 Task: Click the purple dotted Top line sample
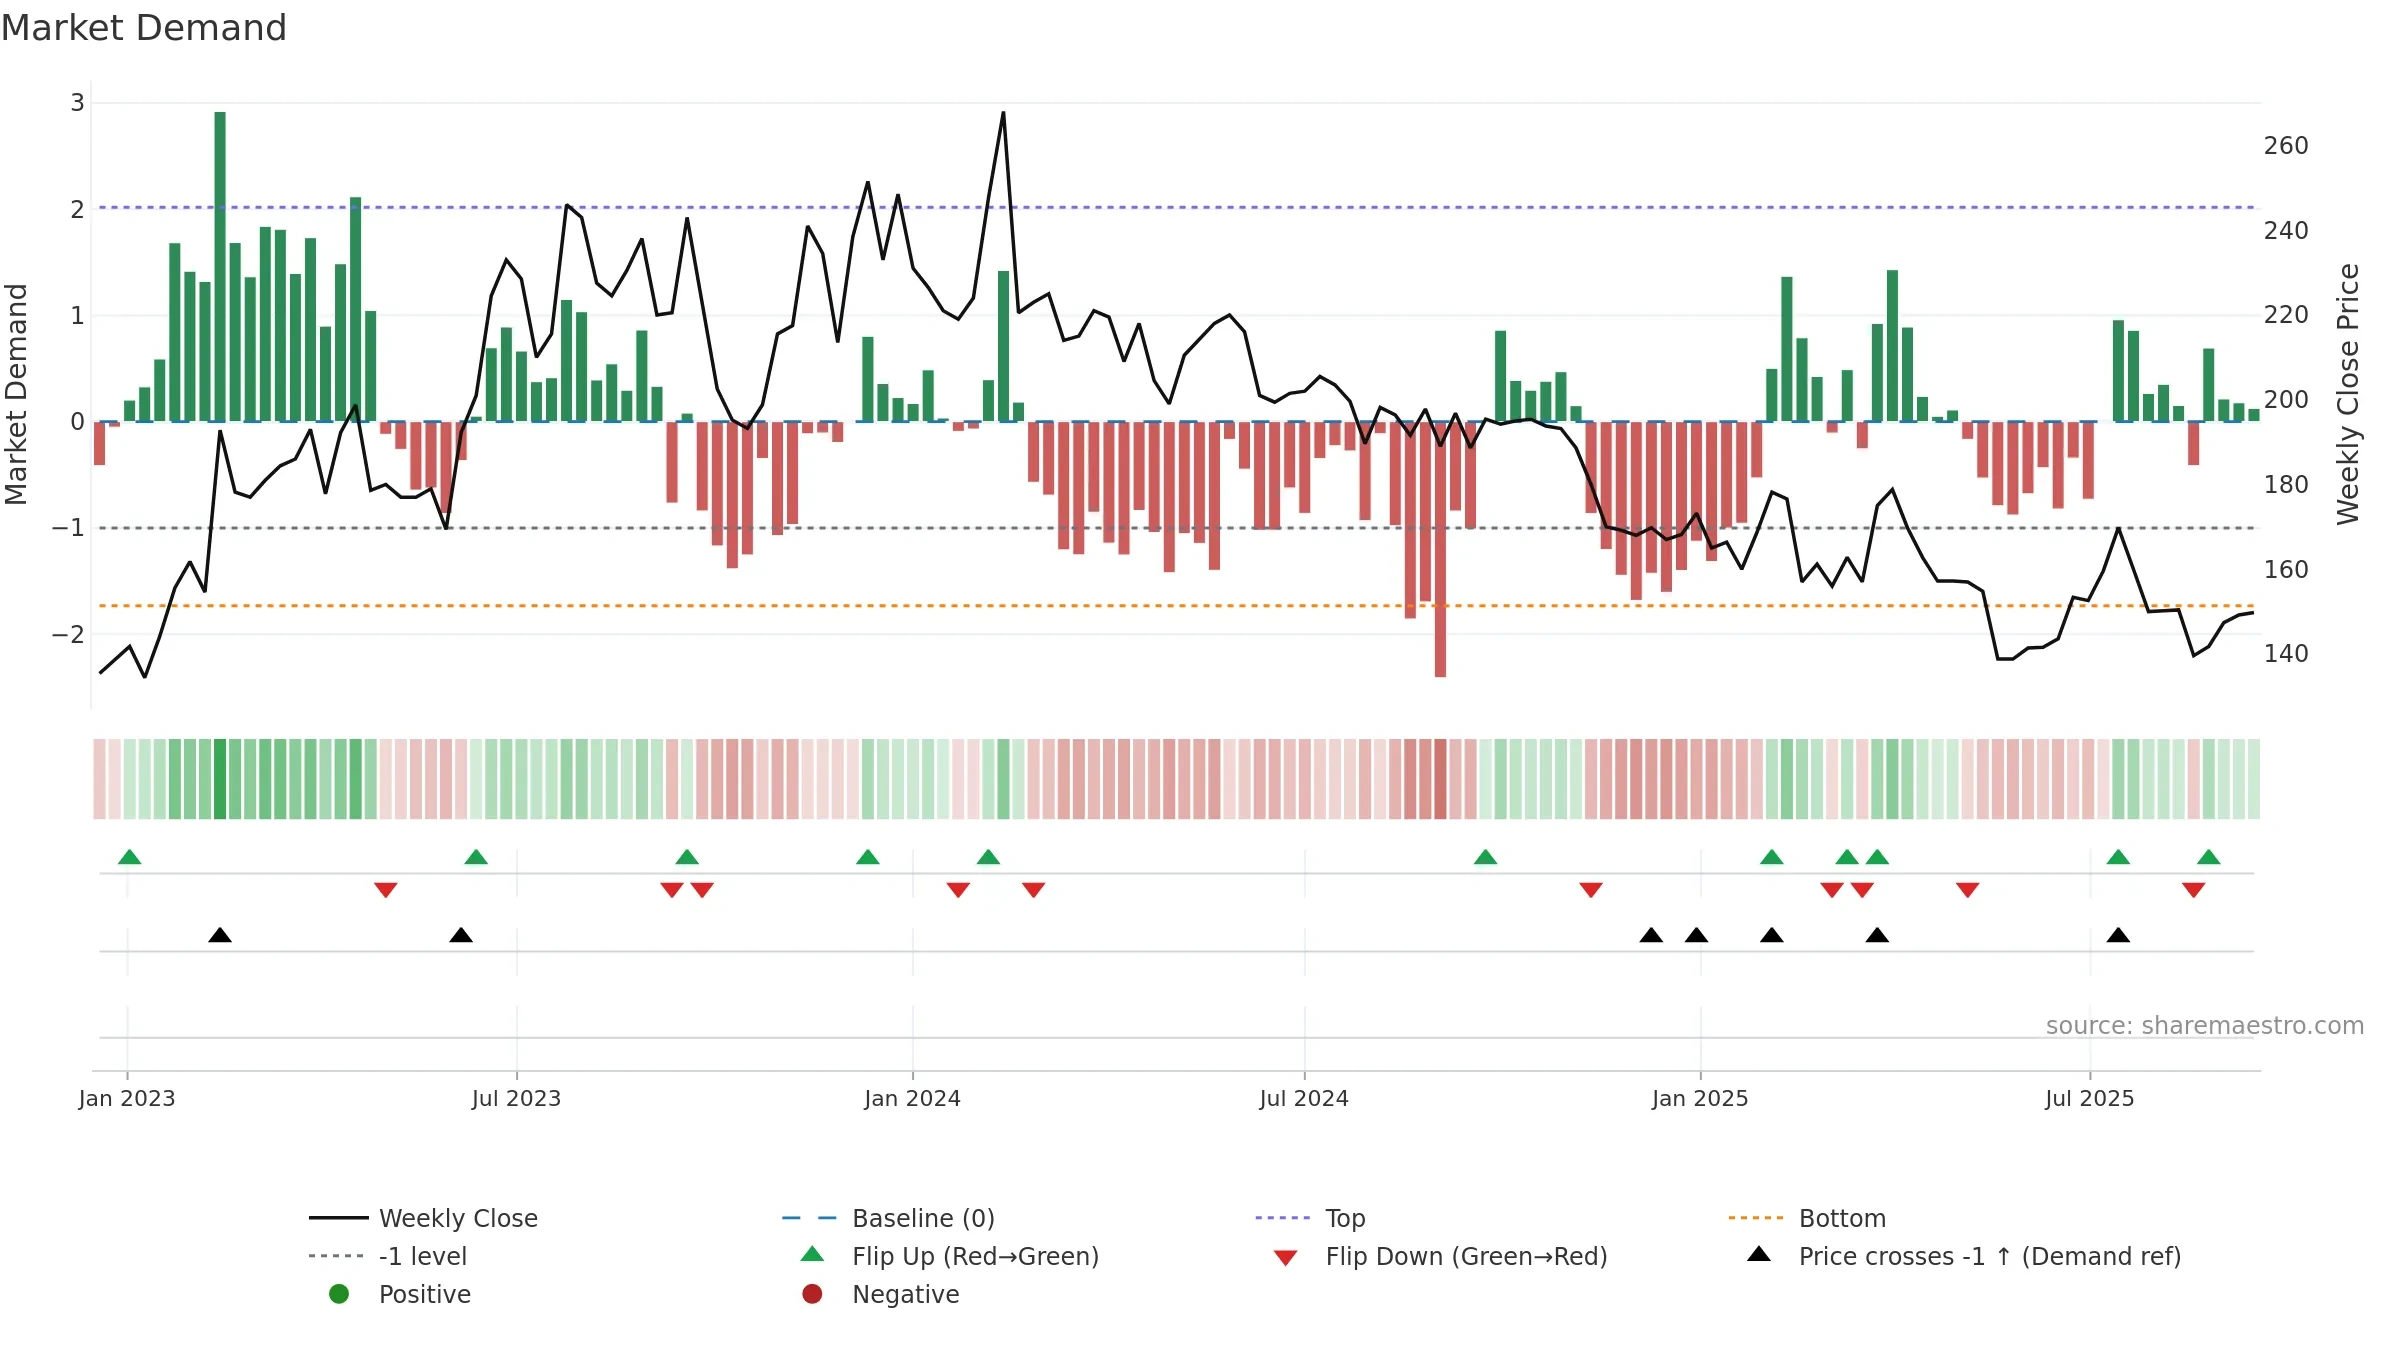[x=1283, y=1218]
